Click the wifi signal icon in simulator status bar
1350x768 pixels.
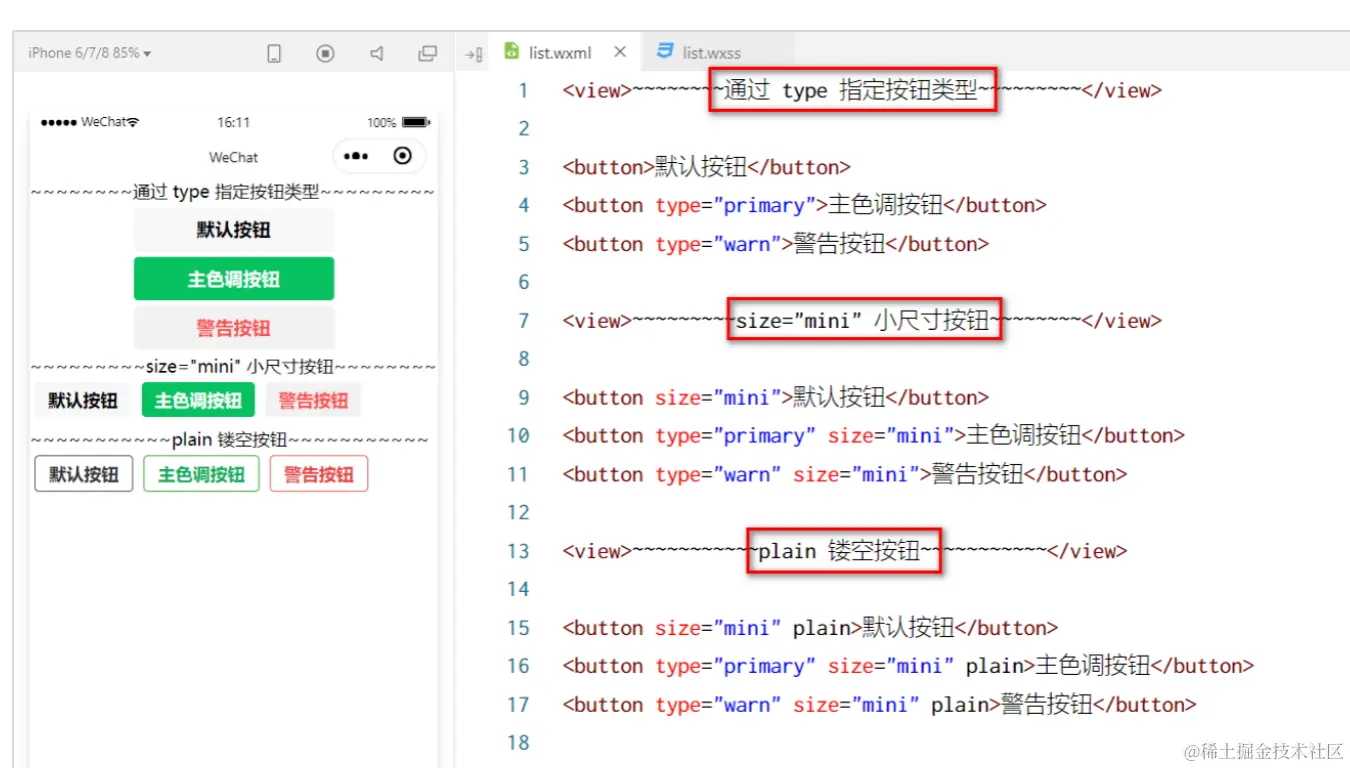point(133,122)
